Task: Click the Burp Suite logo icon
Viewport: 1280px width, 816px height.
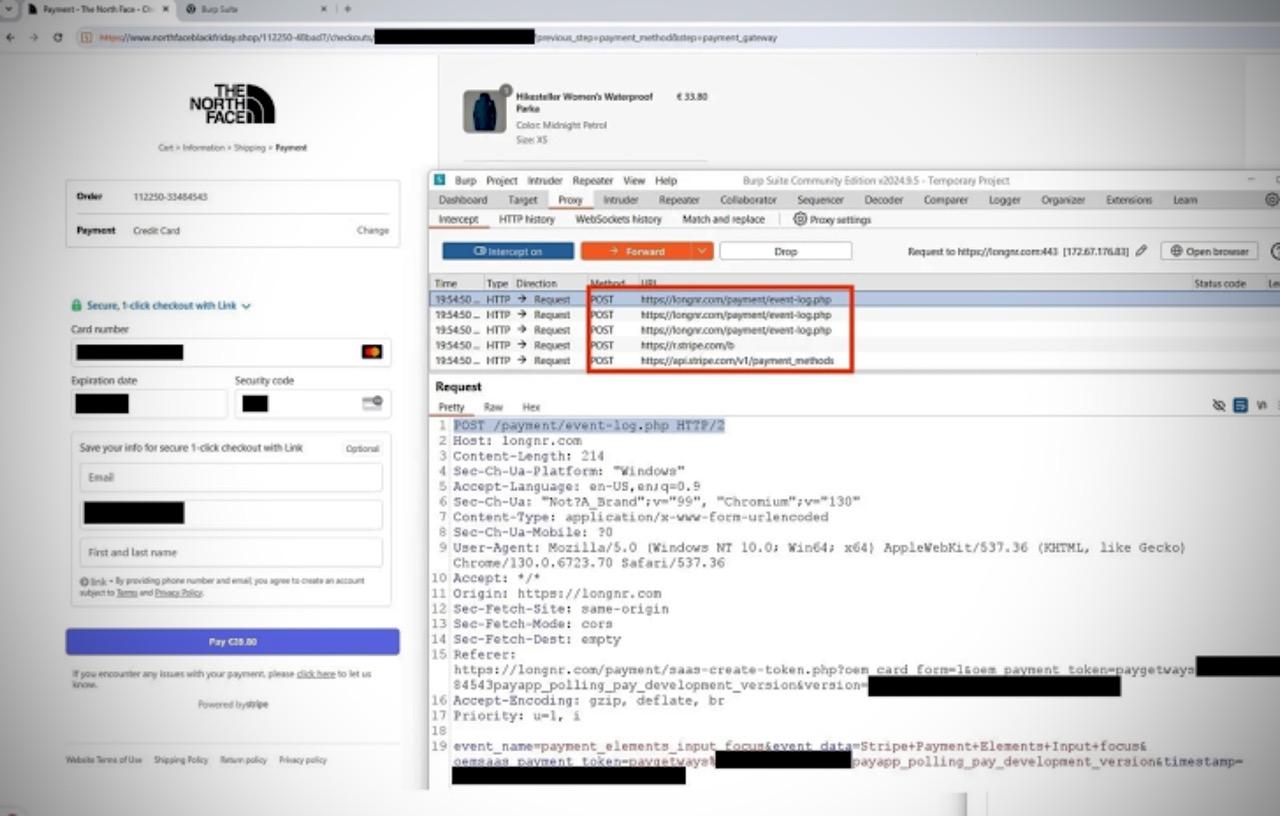Action: point(439,180)
